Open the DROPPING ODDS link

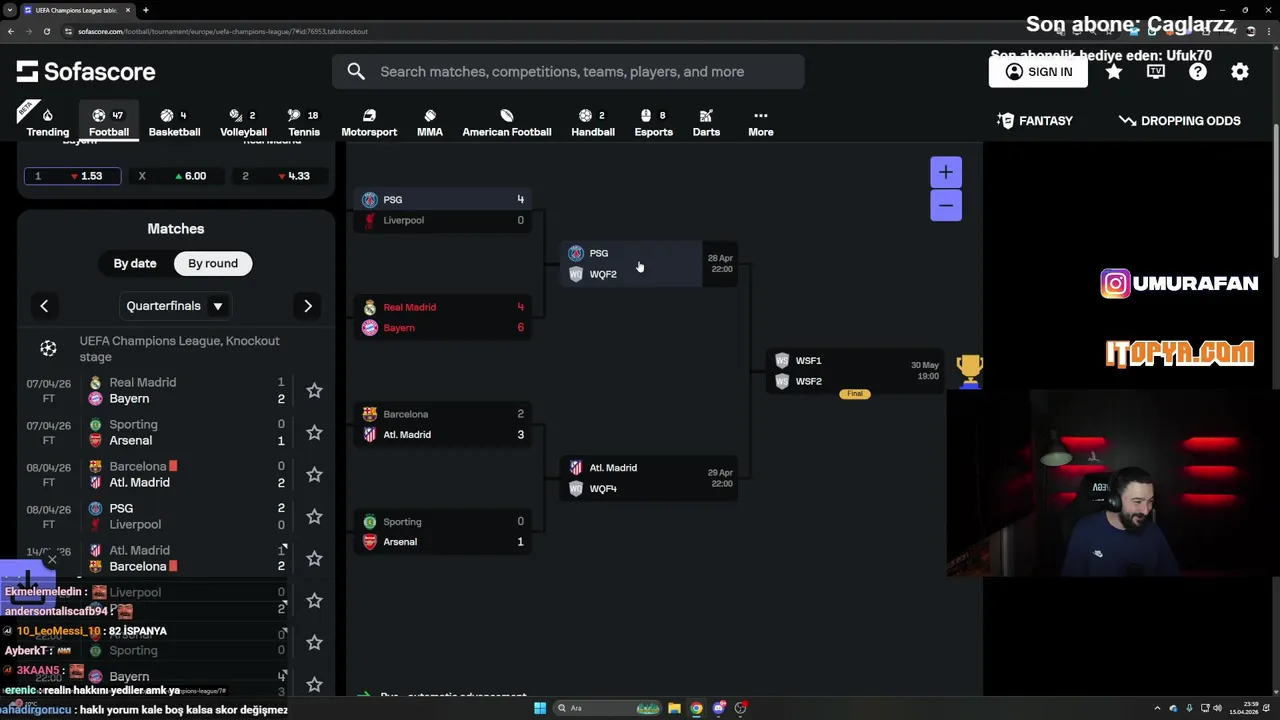click(x=1180, y=120)
